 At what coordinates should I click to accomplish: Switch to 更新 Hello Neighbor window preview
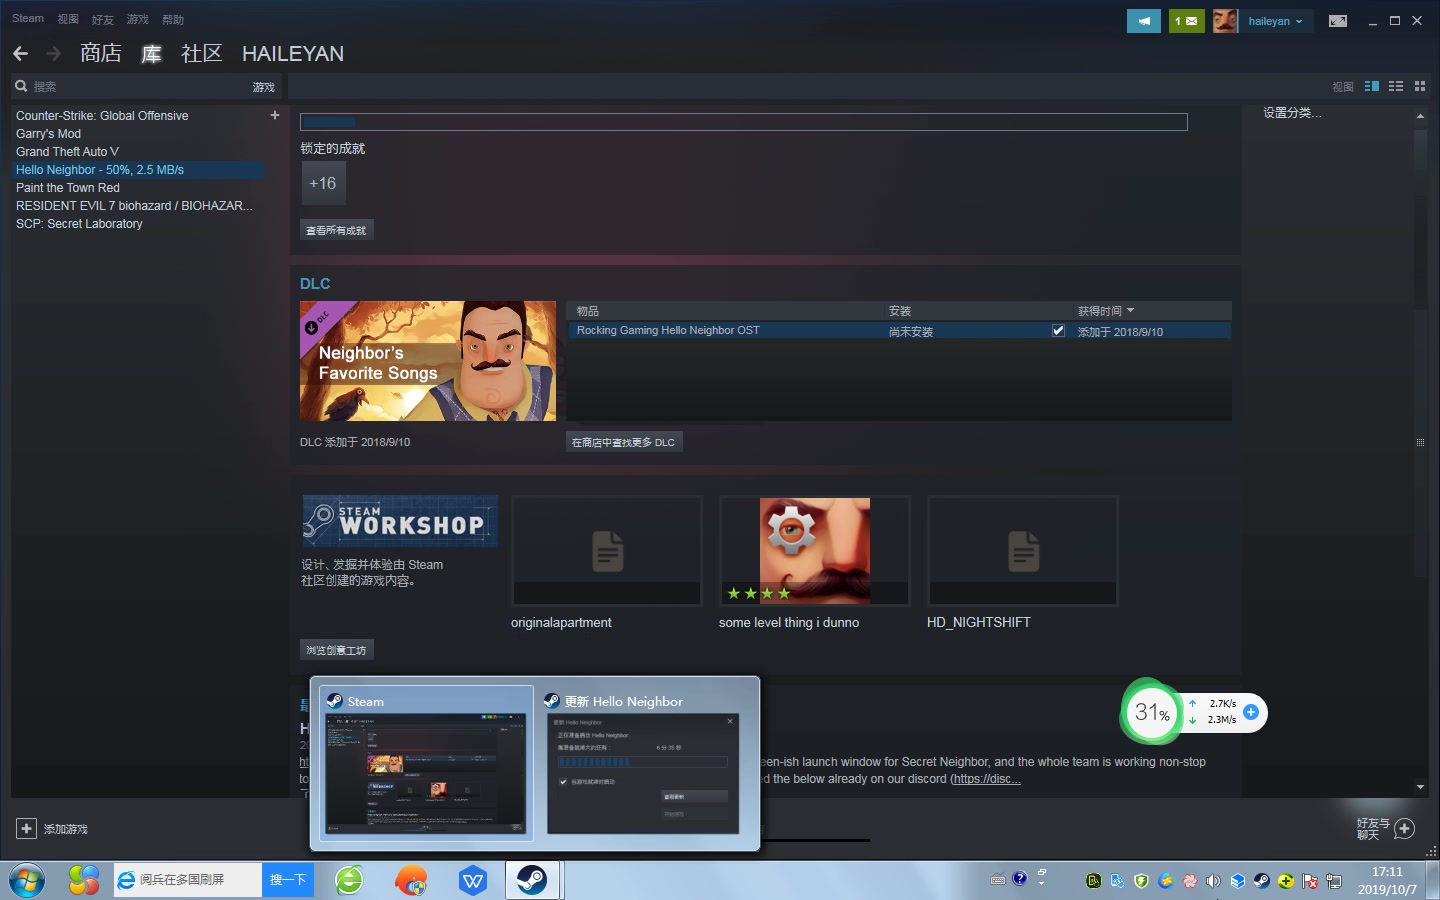point(642,764)
